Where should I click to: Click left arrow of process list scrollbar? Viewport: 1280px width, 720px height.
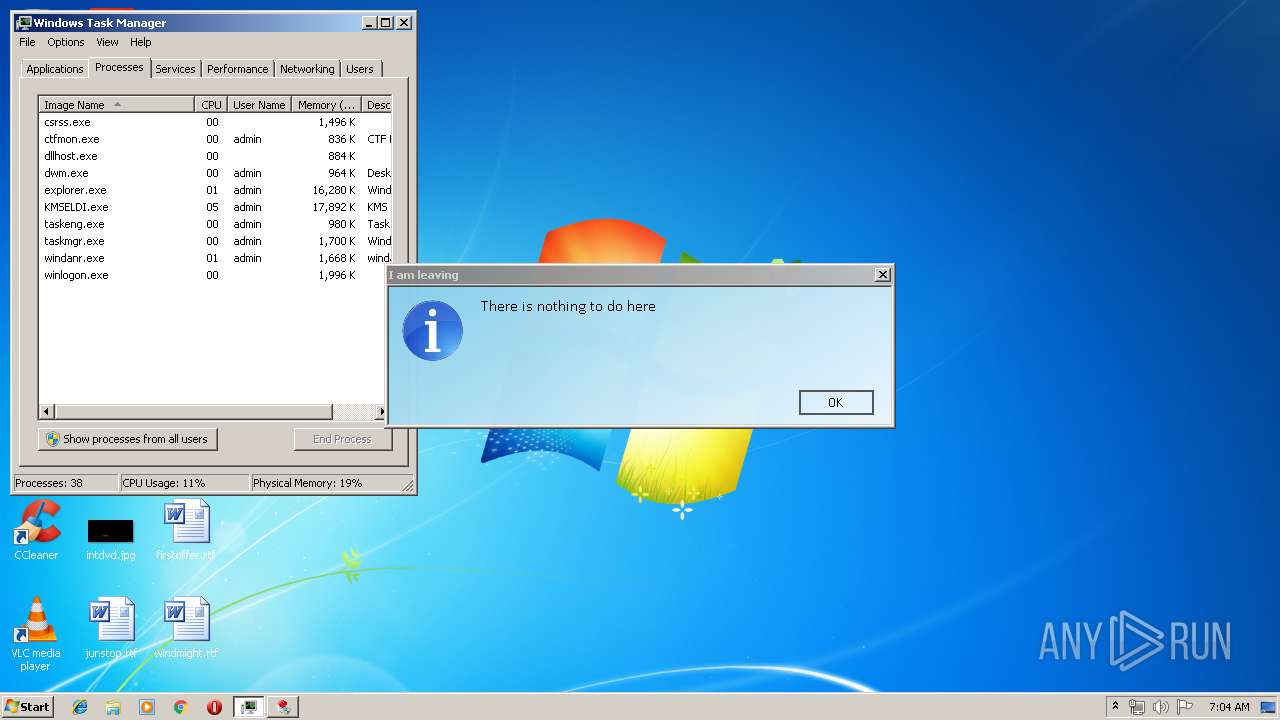(46, 412)
